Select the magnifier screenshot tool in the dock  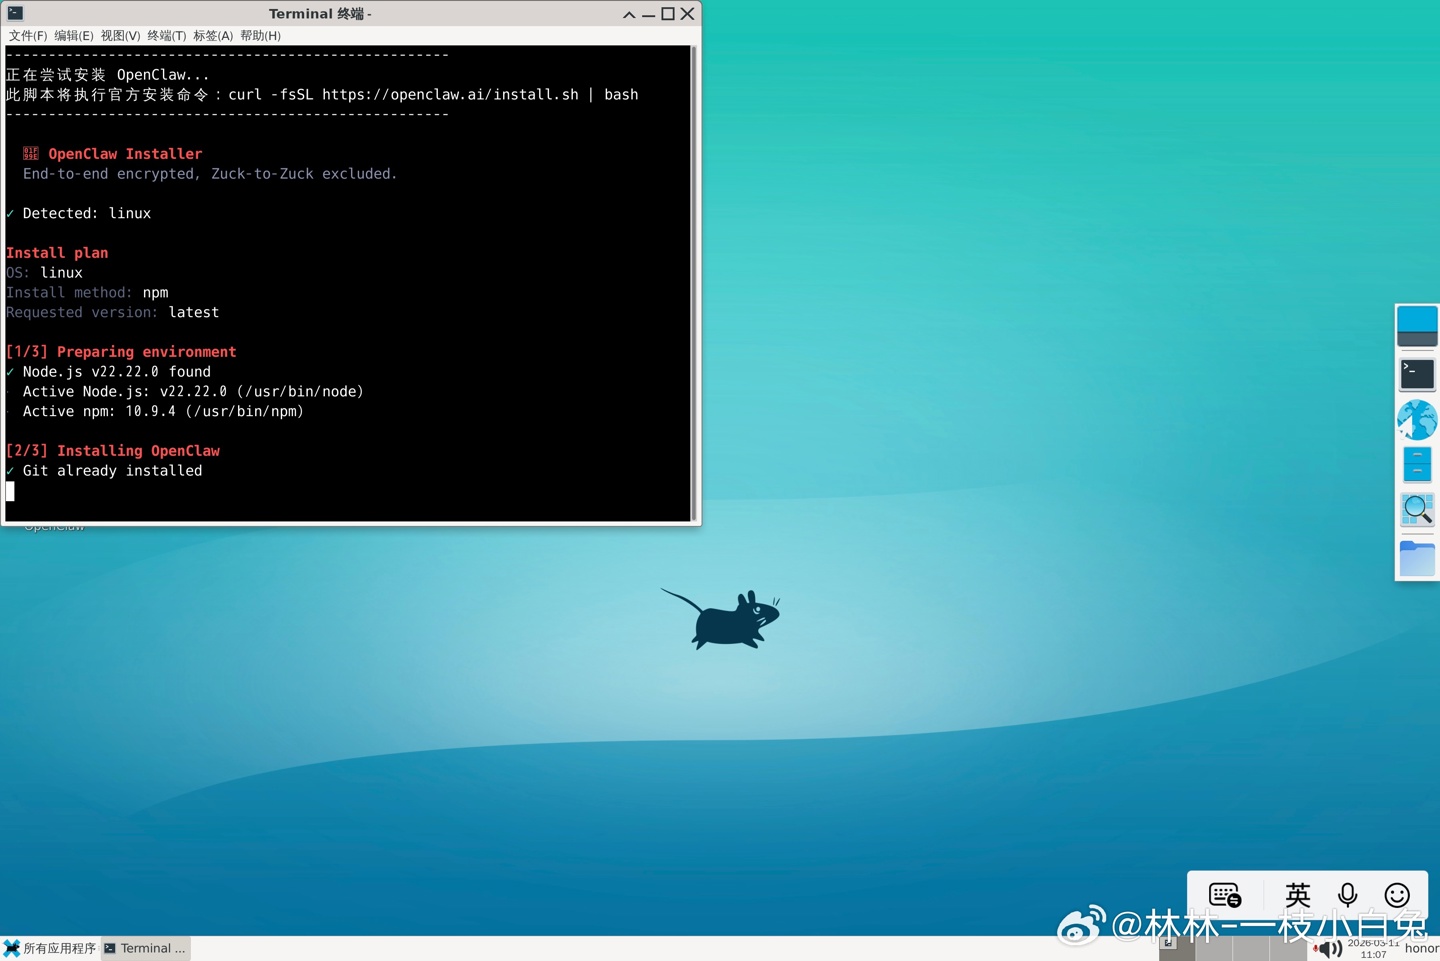[x=1417, y=509]
